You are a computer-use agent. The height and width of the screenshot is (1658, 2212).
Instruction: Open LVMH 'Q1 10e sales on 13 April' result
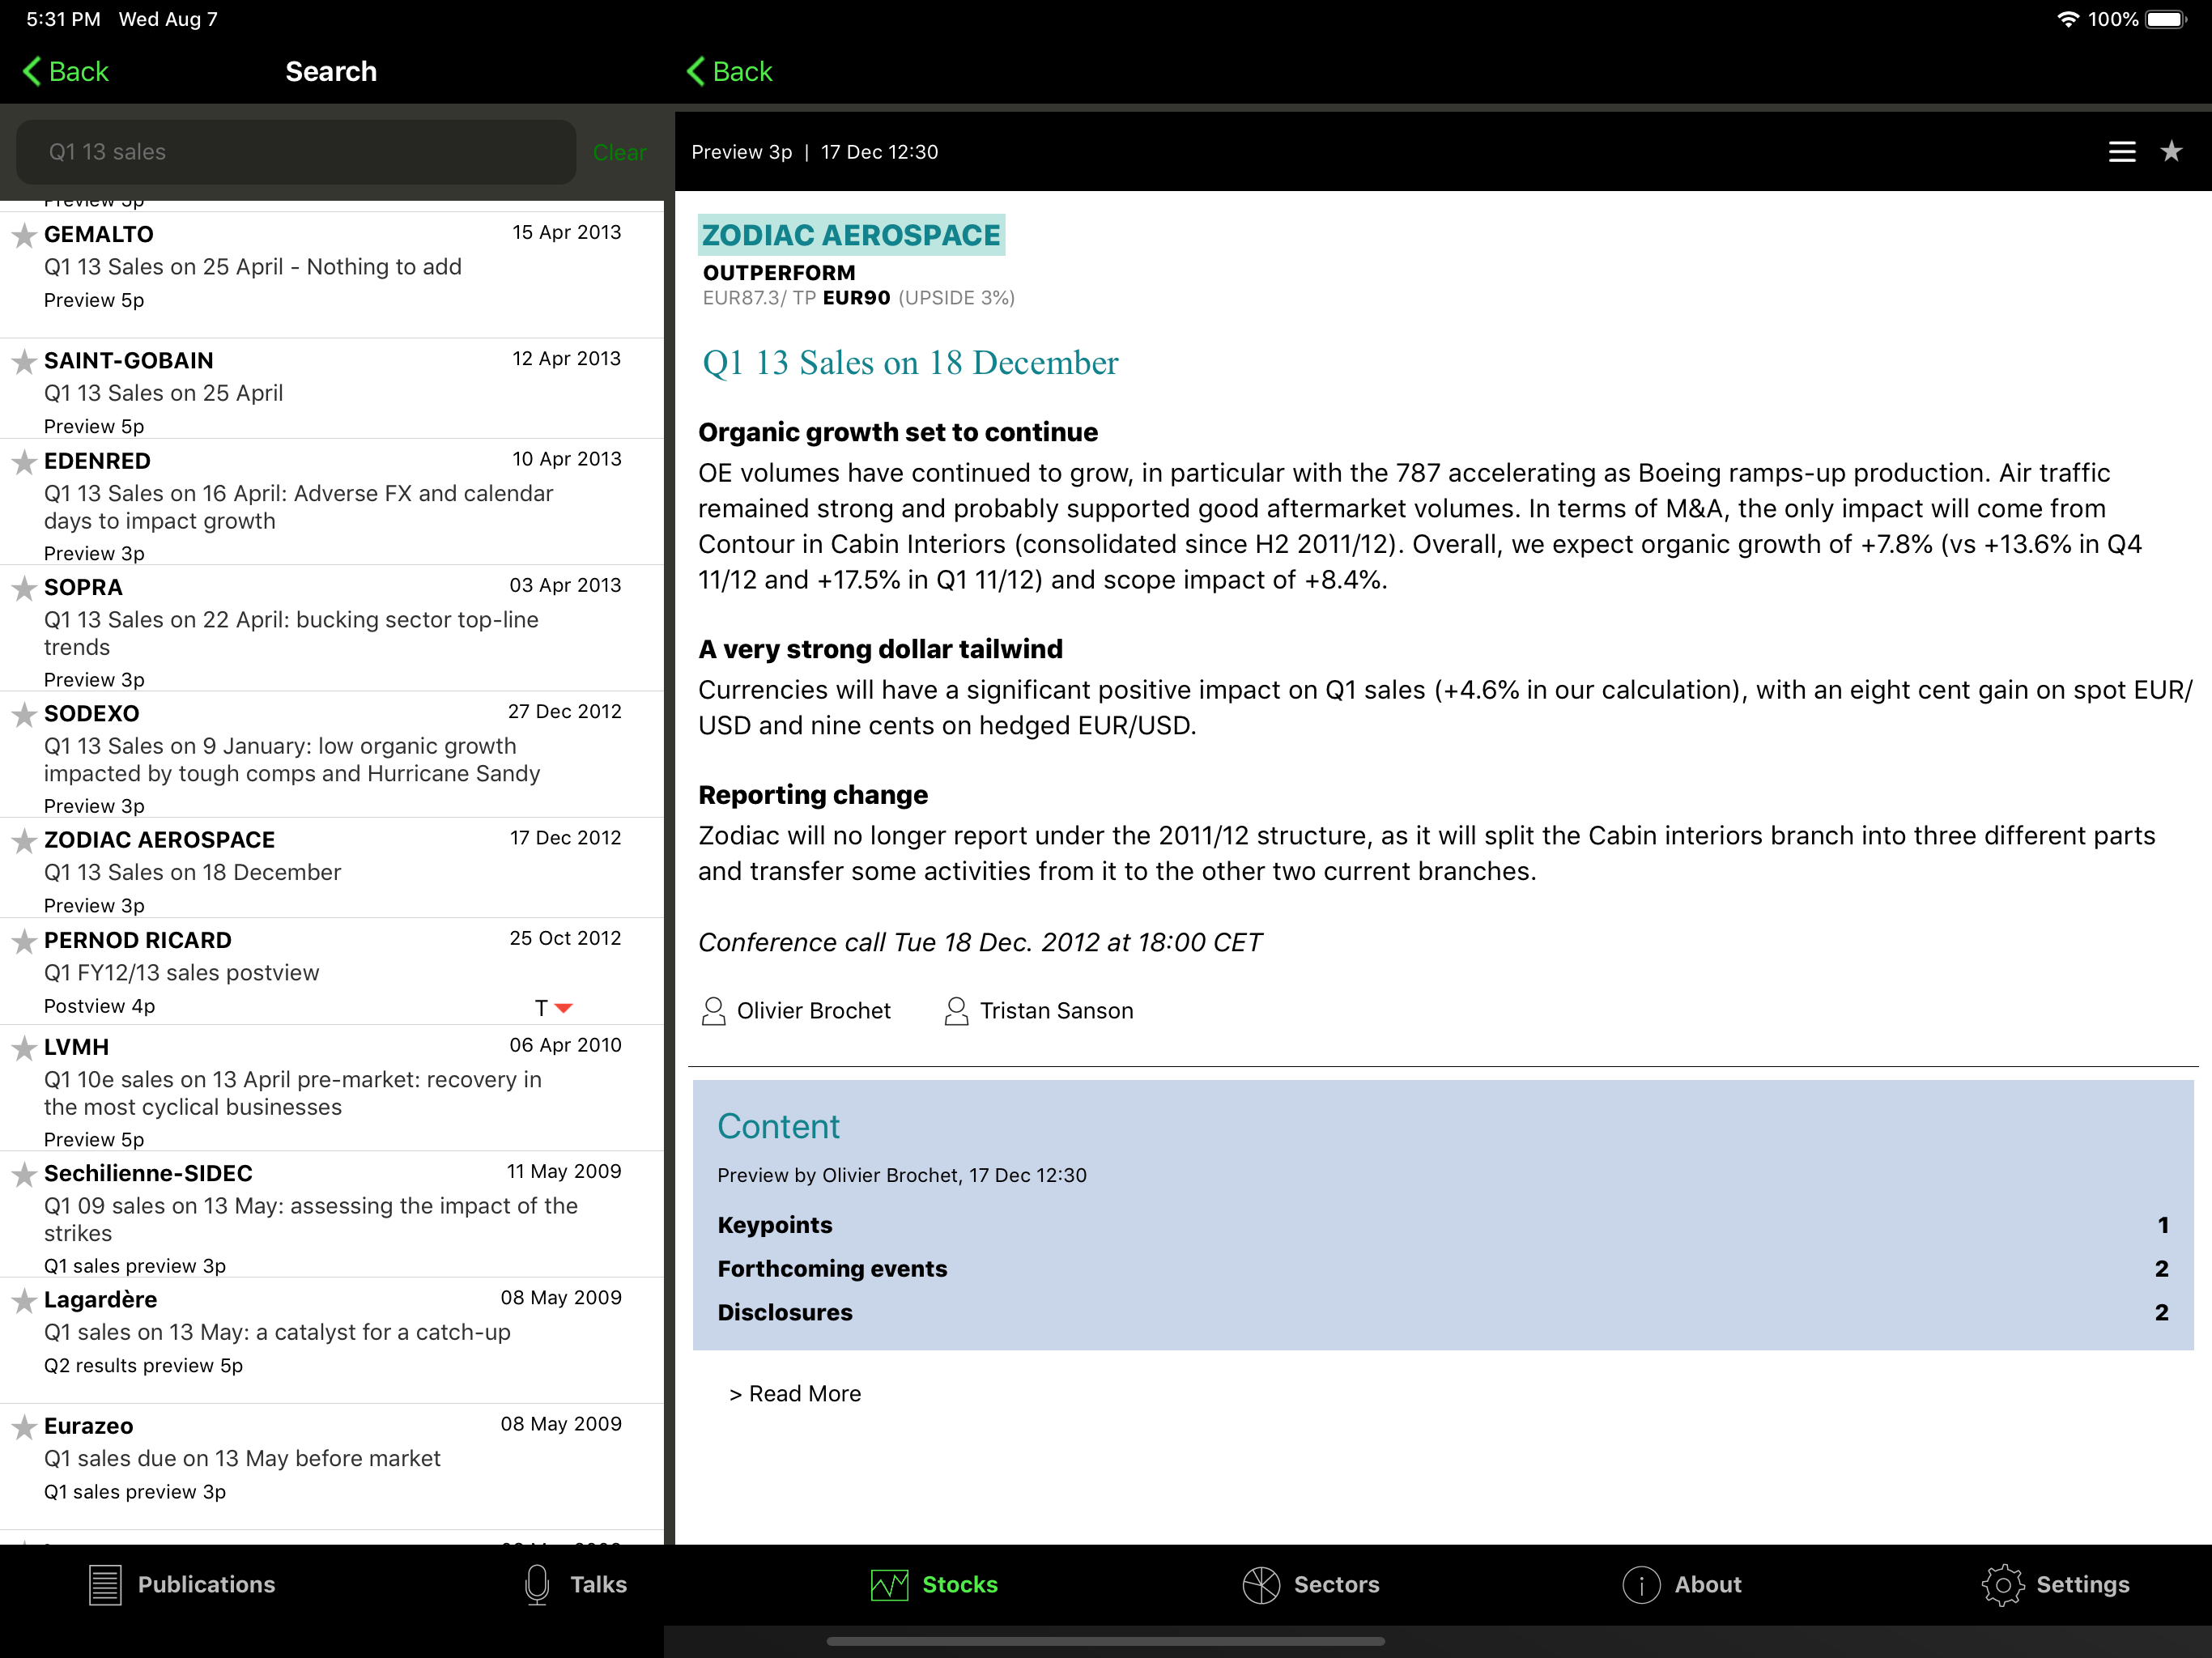332,1088
